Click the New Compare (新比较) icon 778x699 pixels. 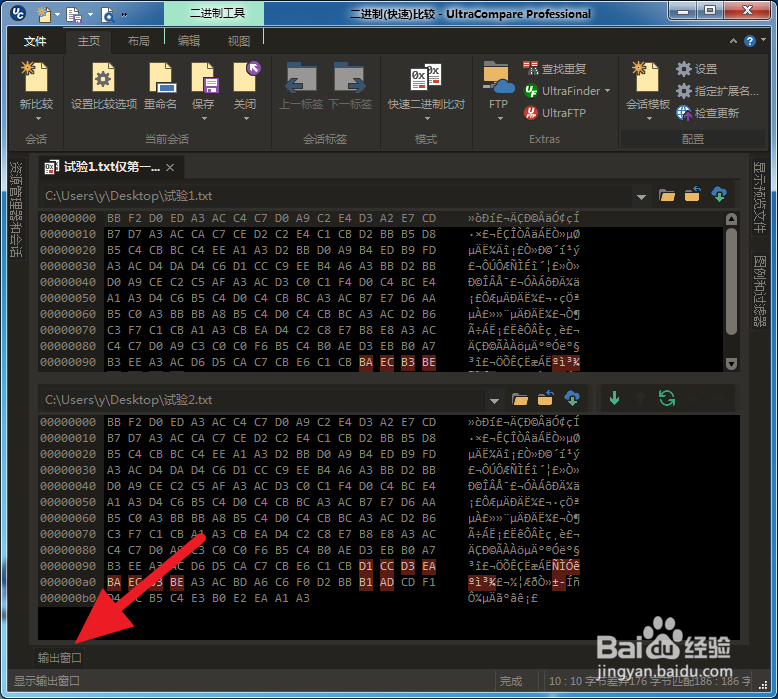[x=36, y=78]
